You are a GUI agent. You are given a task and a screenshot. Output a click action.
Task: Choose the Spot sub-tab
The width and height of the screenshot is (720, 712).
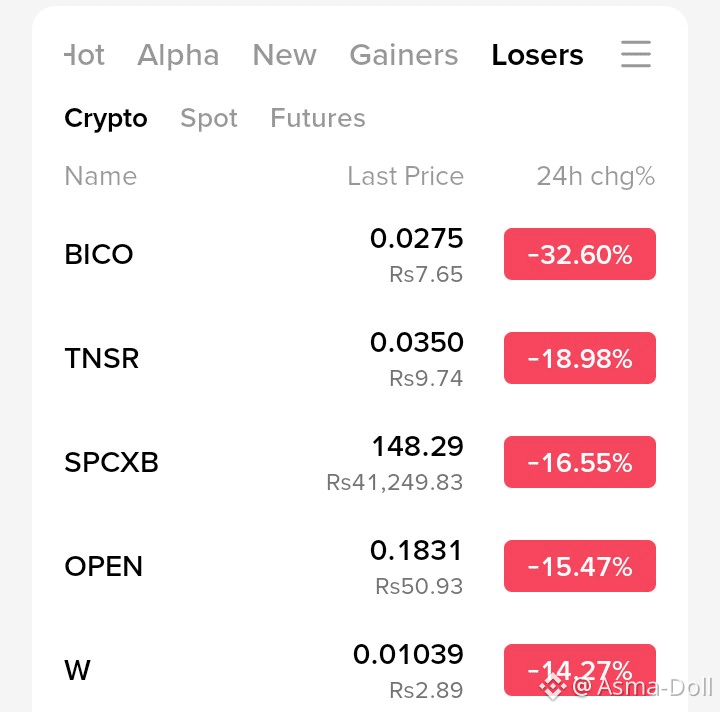(209, 118)
